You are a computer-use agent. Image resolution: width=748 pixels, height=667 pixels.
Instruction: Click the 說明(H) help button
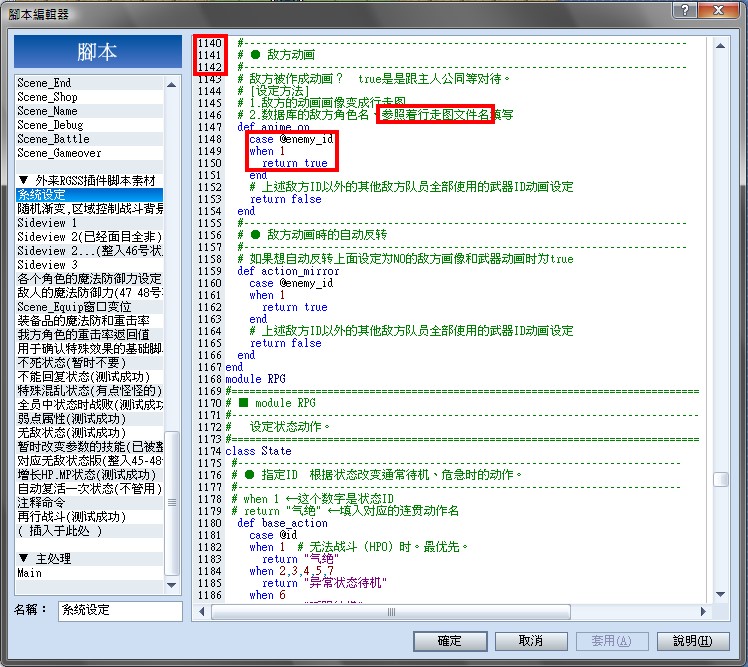(x=693, y=641)
